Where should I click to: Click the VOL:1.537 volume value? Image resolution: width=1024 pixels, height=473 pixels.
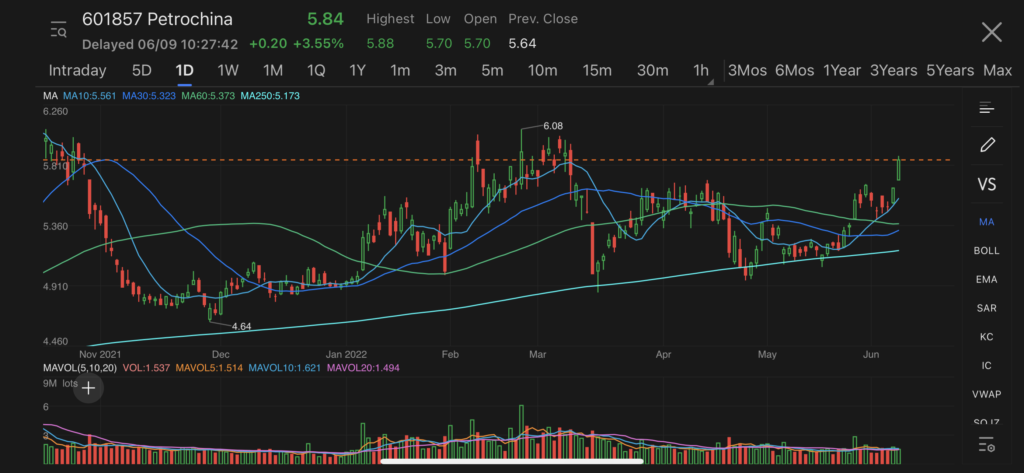[146, 368]
